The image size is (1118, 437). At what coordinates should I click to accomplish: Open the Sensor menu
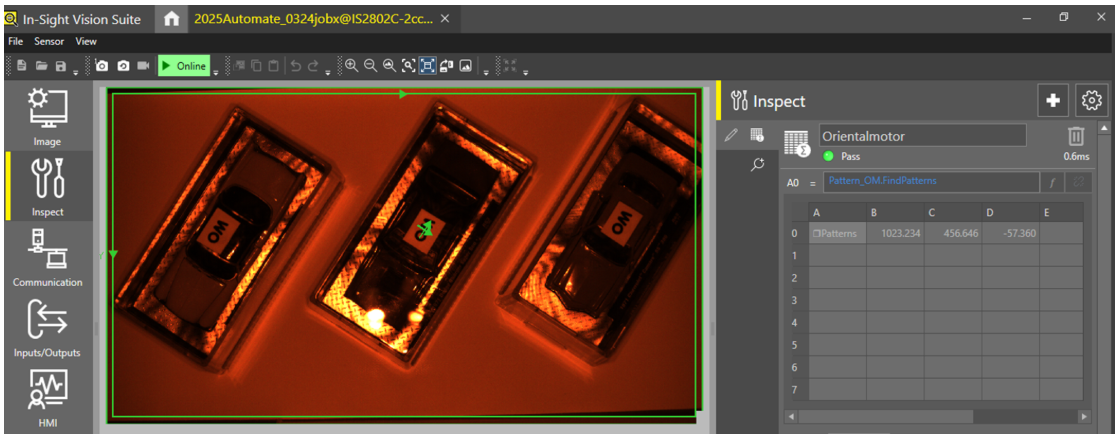(49, 42)
